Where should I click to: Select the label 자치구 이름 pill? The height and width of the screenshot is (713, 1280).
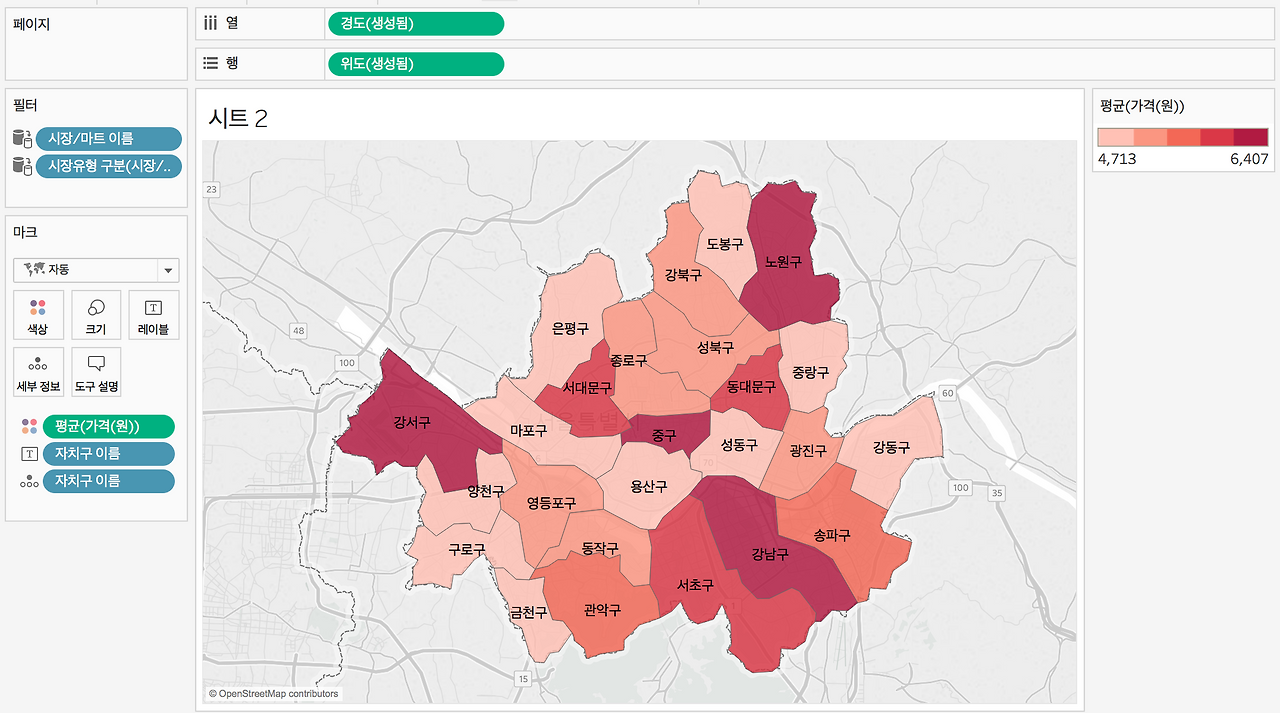[108, 454]
